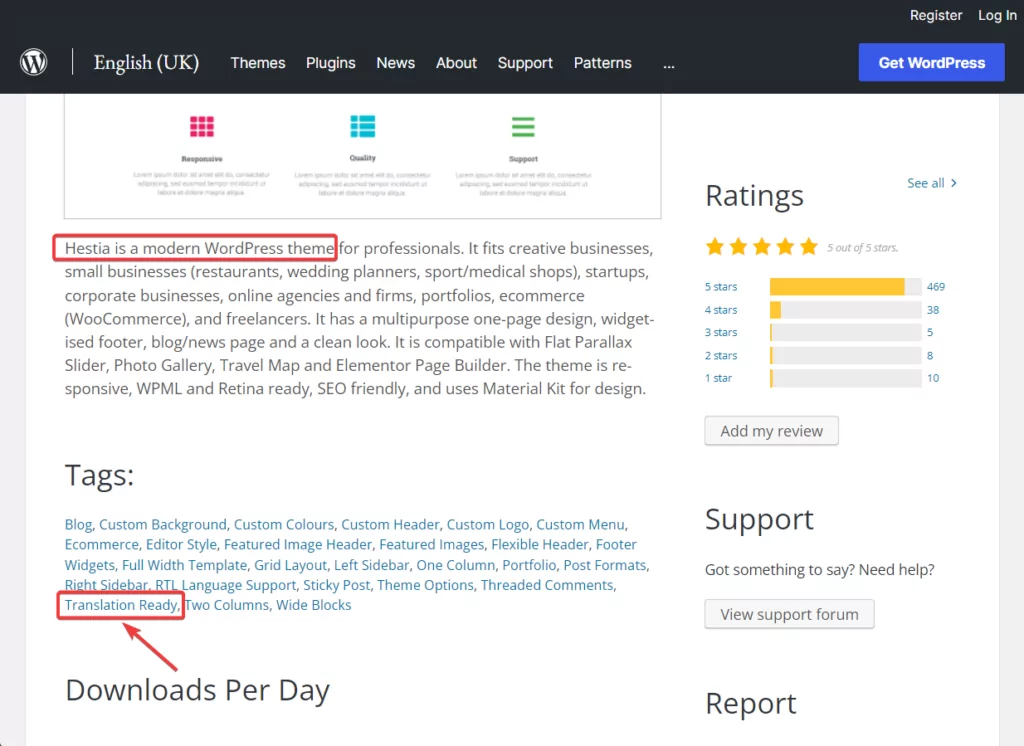The image size is (1024, 746).
Task: Open the Custom Logo tag
Action: coord(488,525)
